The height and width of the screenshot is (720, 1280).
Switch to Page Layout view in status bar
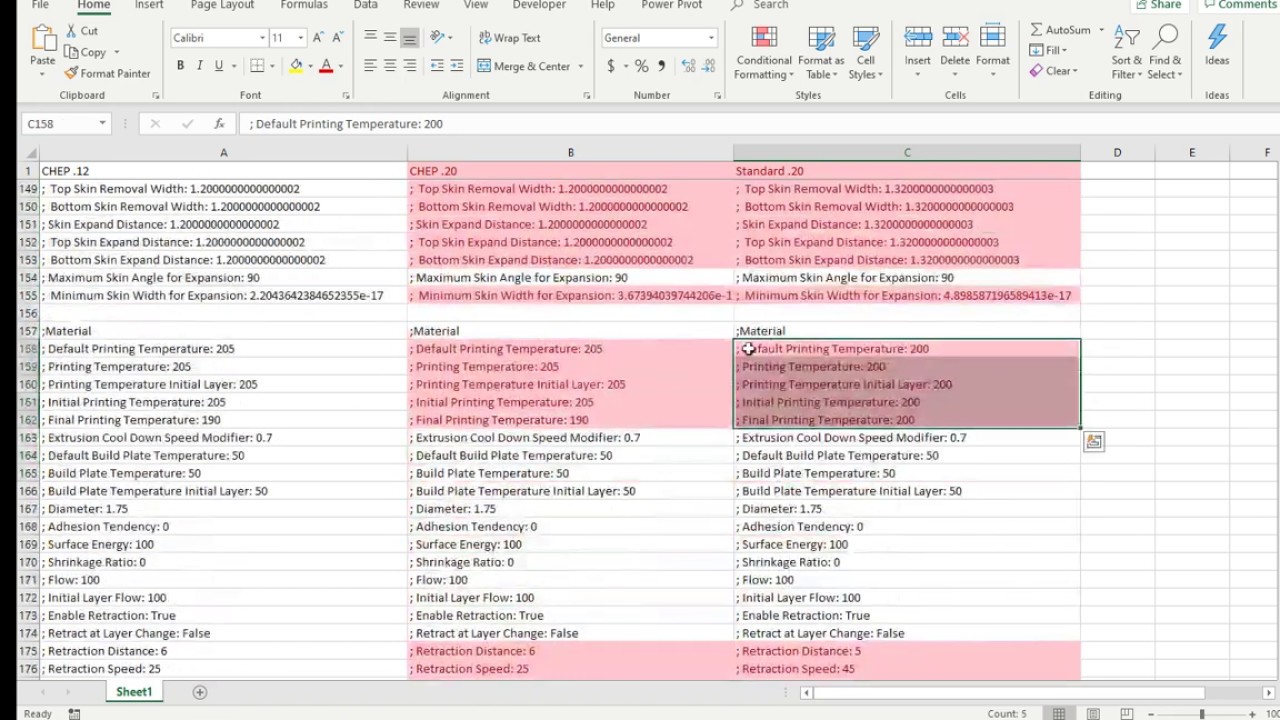tap(1093, 714)
